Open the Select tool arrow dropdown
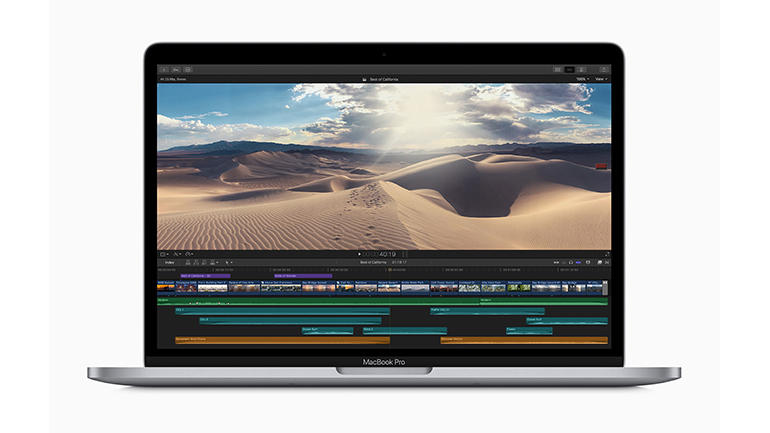 (x=229, y=263)
